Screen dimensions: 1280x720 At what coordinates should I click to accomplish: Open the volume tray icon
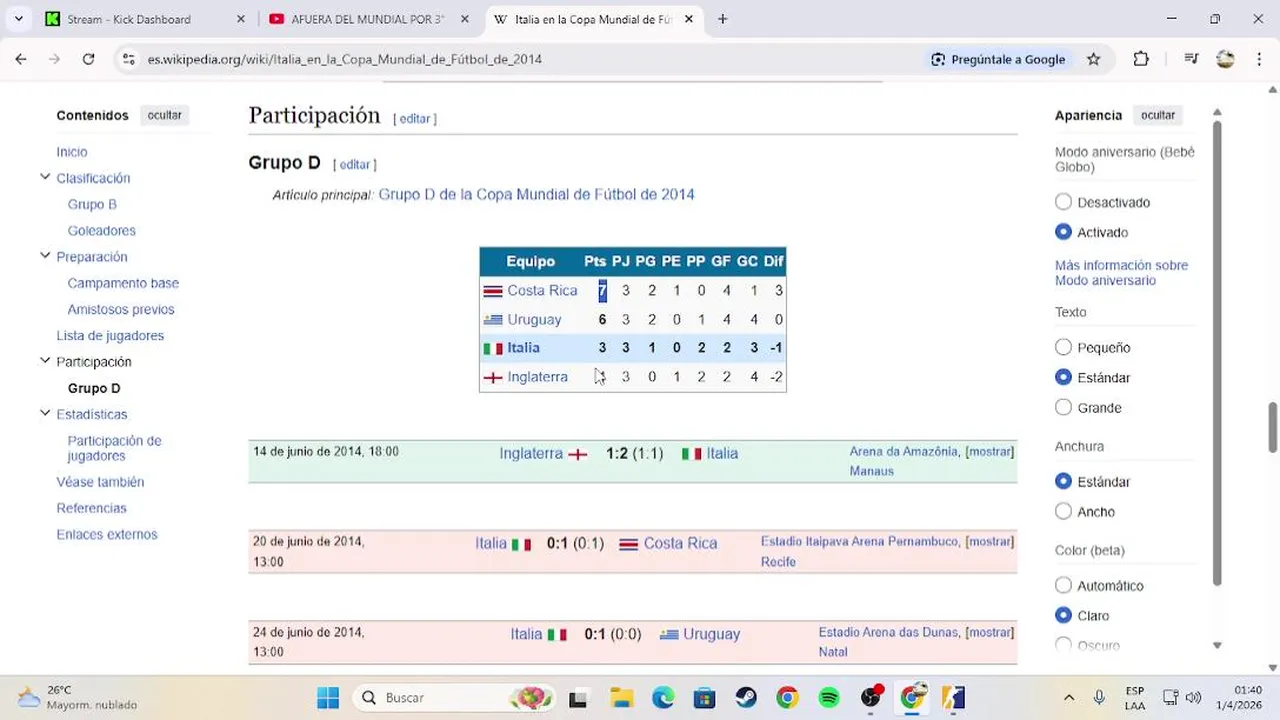[x=1193, y=697]
